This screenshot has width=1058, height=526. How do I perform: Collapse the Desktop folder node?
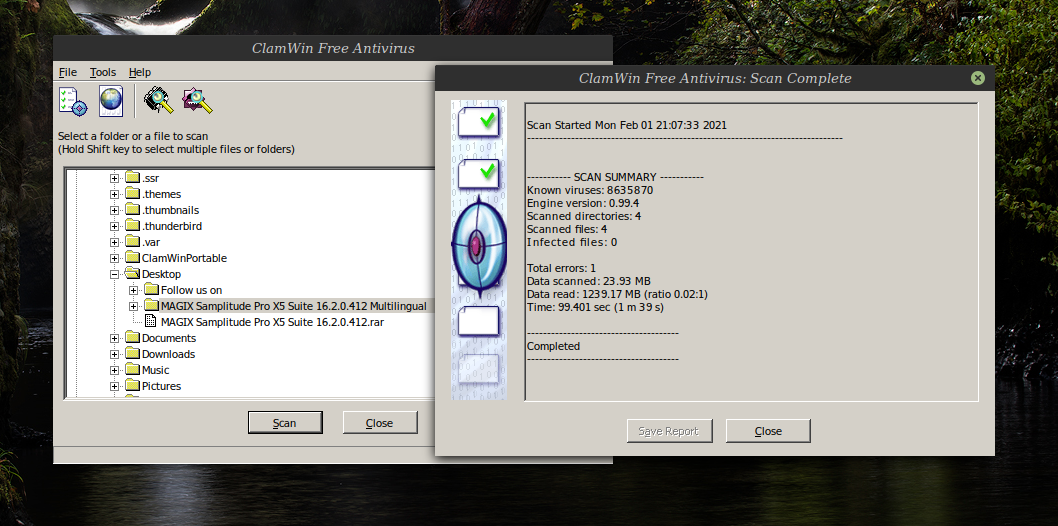pyautogui.click(x=115, y=274)
